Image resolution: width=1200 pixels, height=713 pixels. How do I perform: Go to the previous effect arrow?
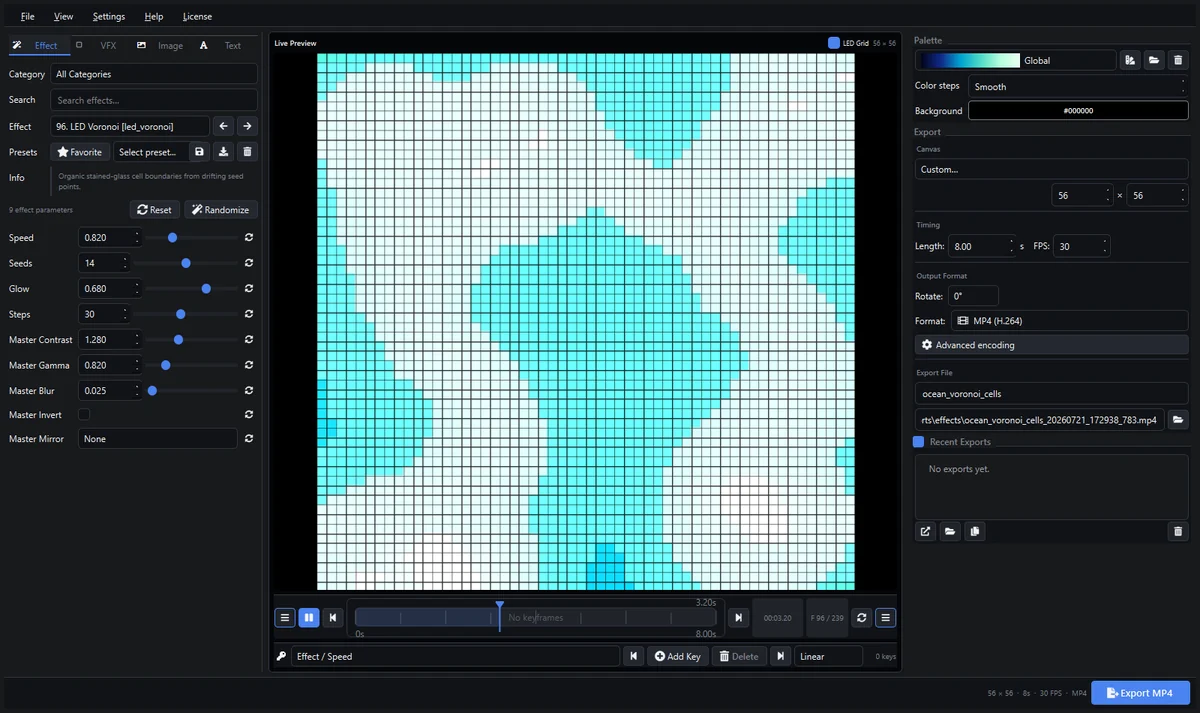[223, 126]
